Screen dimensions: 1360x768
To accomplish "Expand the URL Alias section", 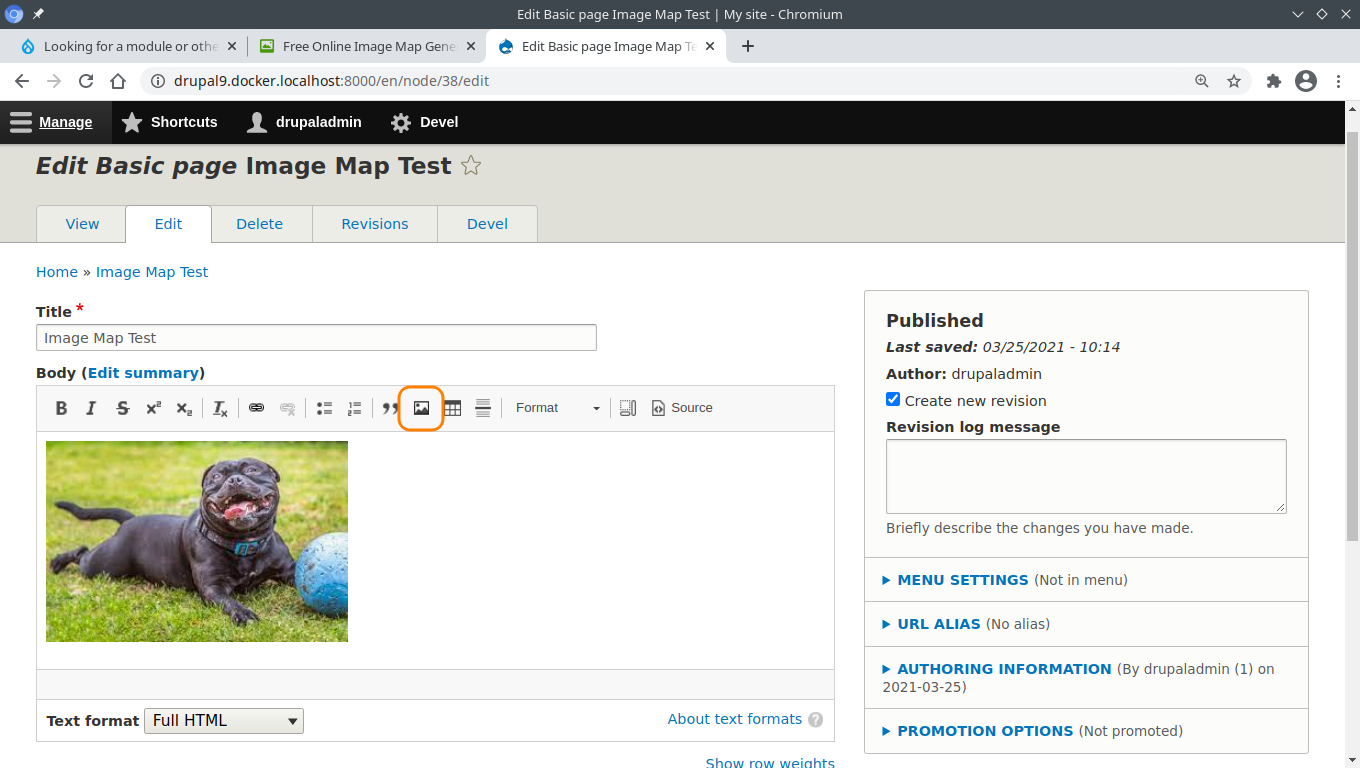I will pyautogui.click(x=939, y=624).
